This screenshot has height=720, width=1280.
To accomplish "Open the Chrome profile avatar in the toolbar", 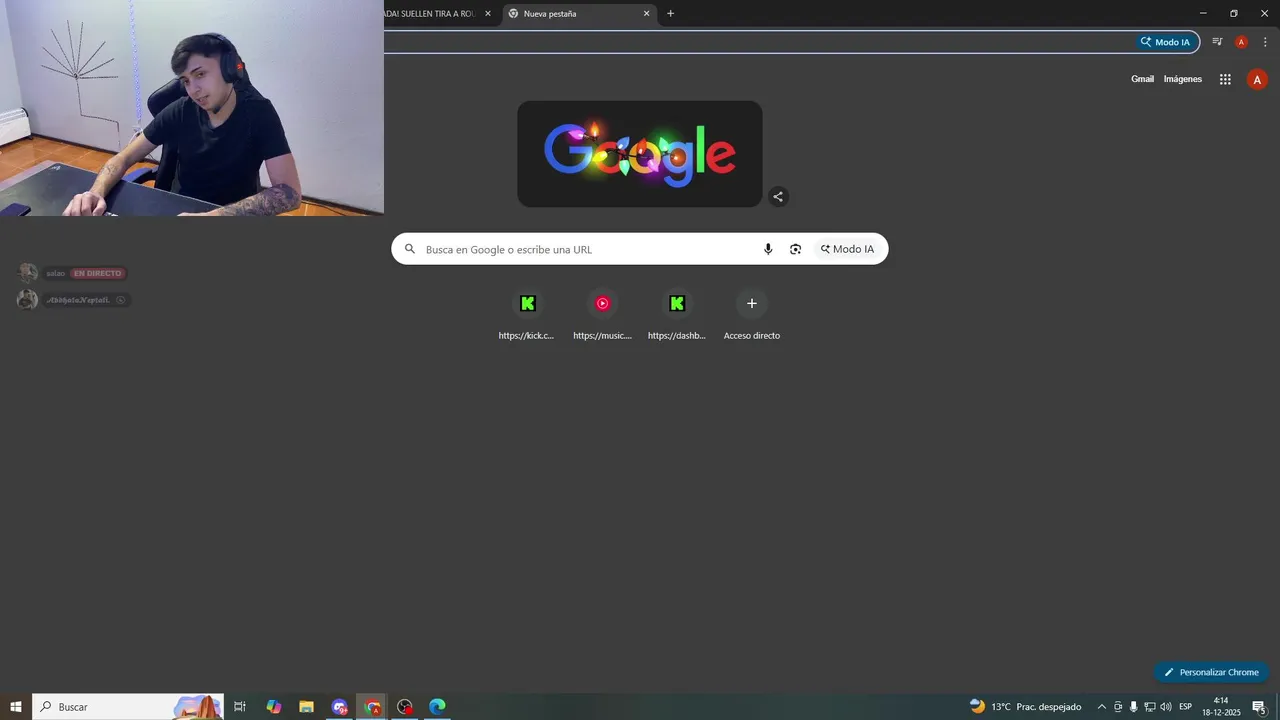I will pos(1241,42).
